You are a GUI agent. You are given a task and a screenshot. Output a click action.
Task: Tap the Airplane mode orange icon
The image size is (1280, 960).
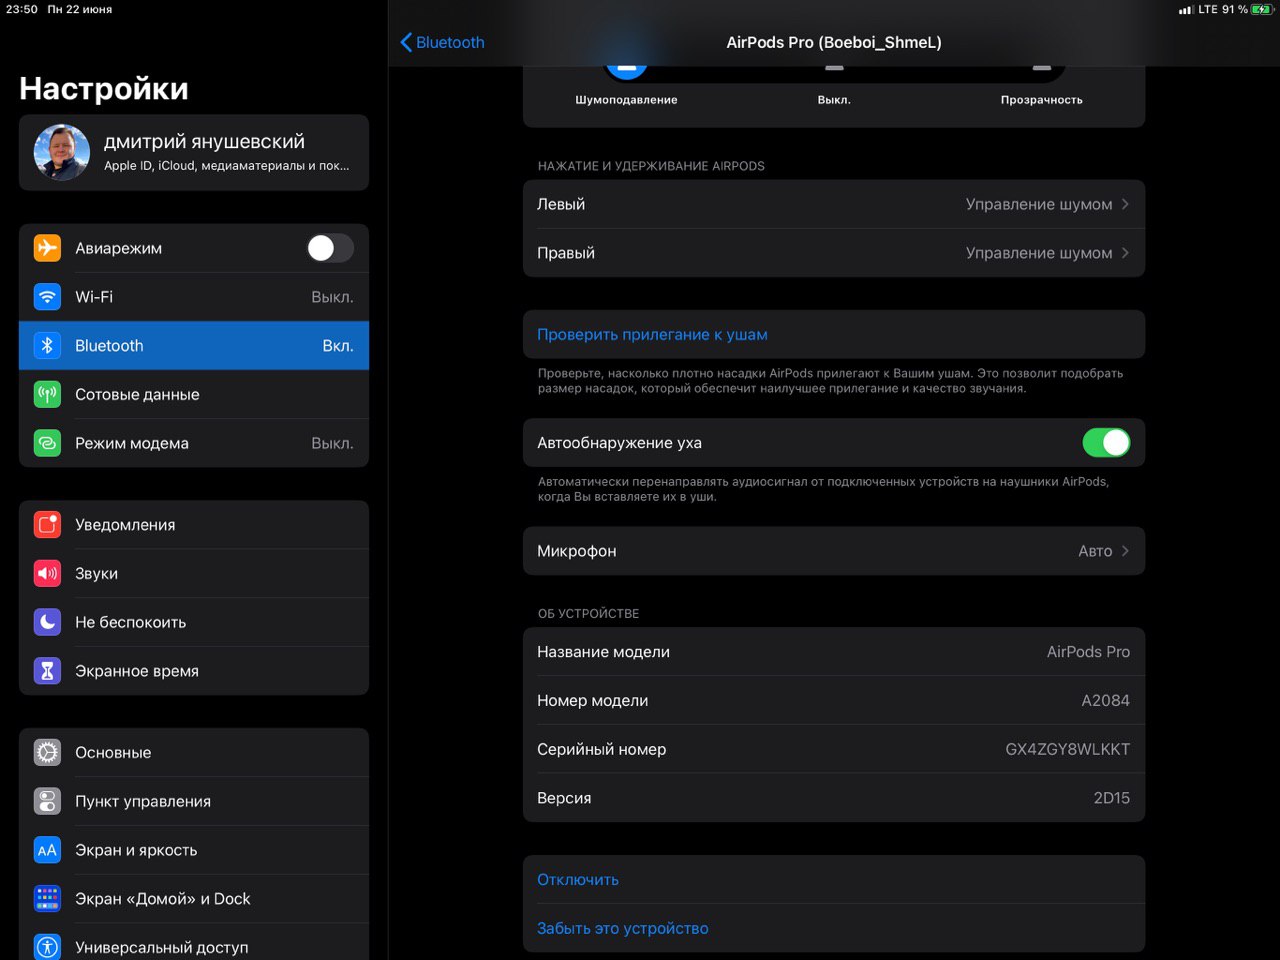click(47, 248)
